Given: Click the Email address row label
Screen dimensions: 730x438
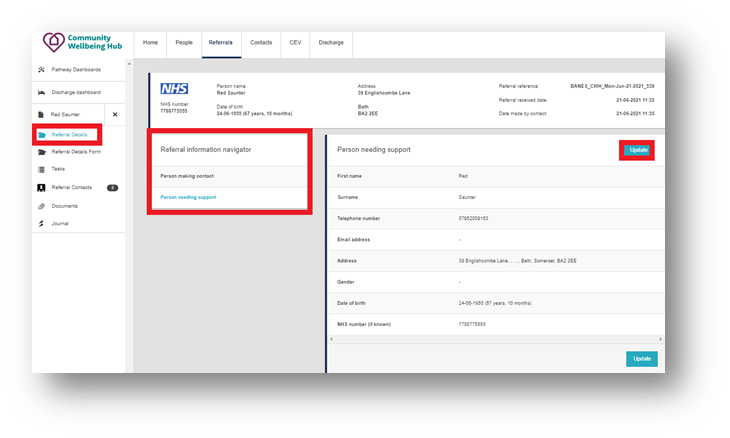Looking at the screenshot, I should (353, 240).
